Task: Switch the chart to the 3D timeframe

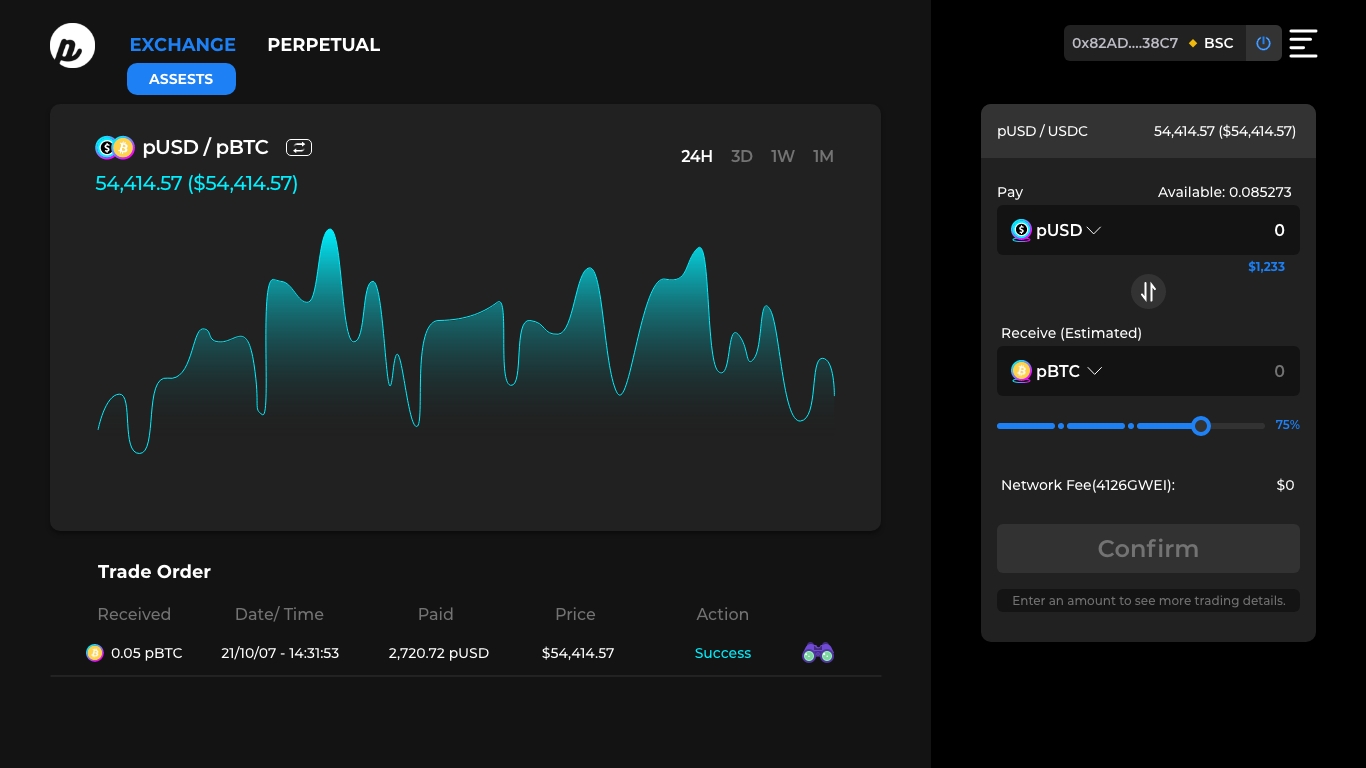Action: pos(741,156)
